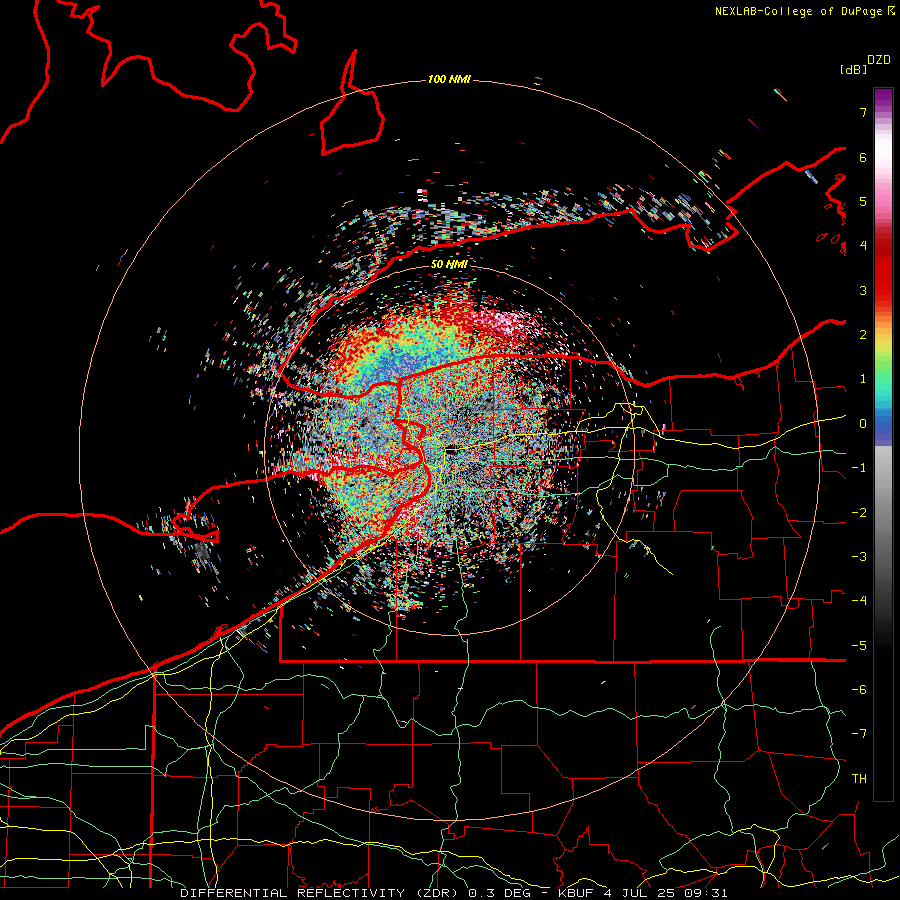Click the NEXLAB-College of DuPage watermark text
The height and width of the screenshot is (900, 900).
point(804,11)
